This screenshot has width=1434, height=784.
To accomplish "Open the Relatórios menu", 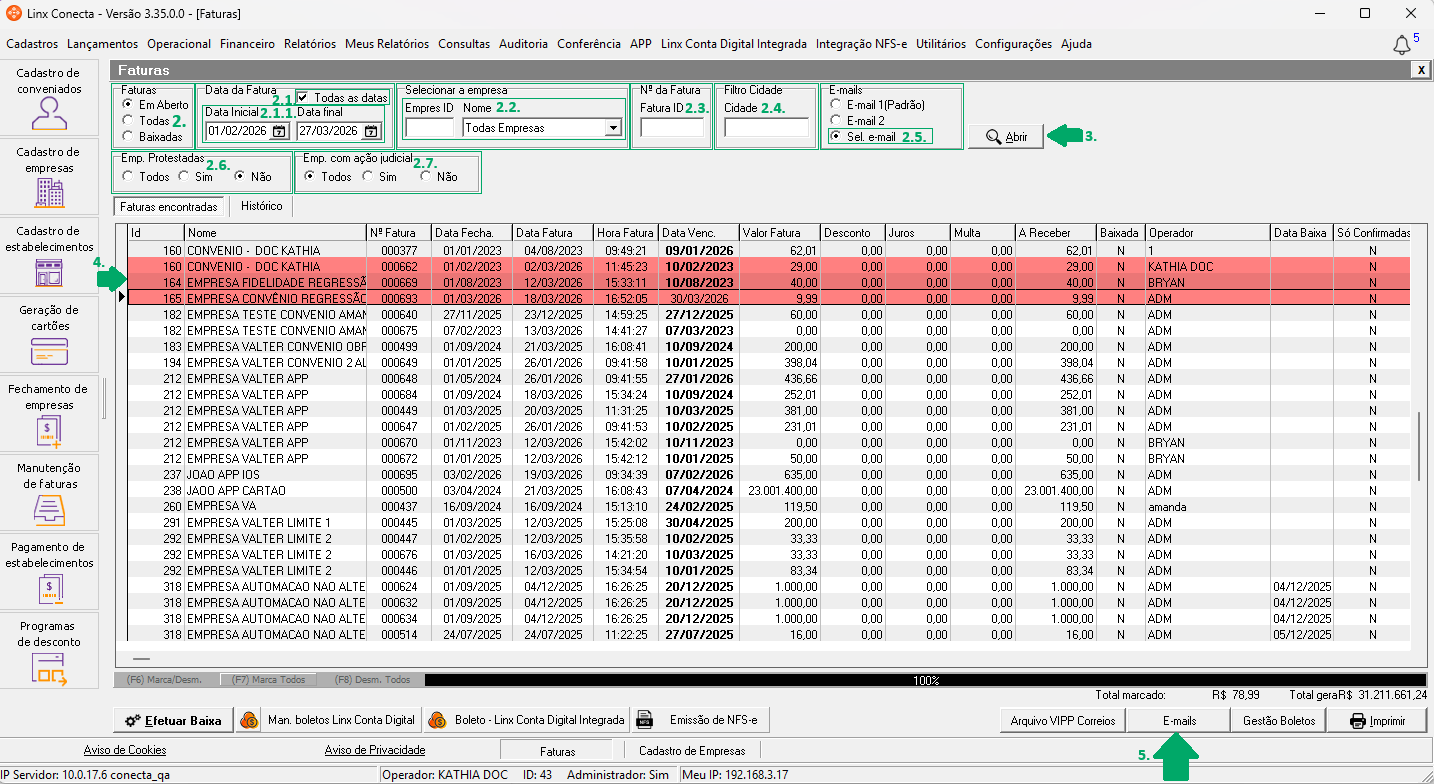I will point(309,44).
